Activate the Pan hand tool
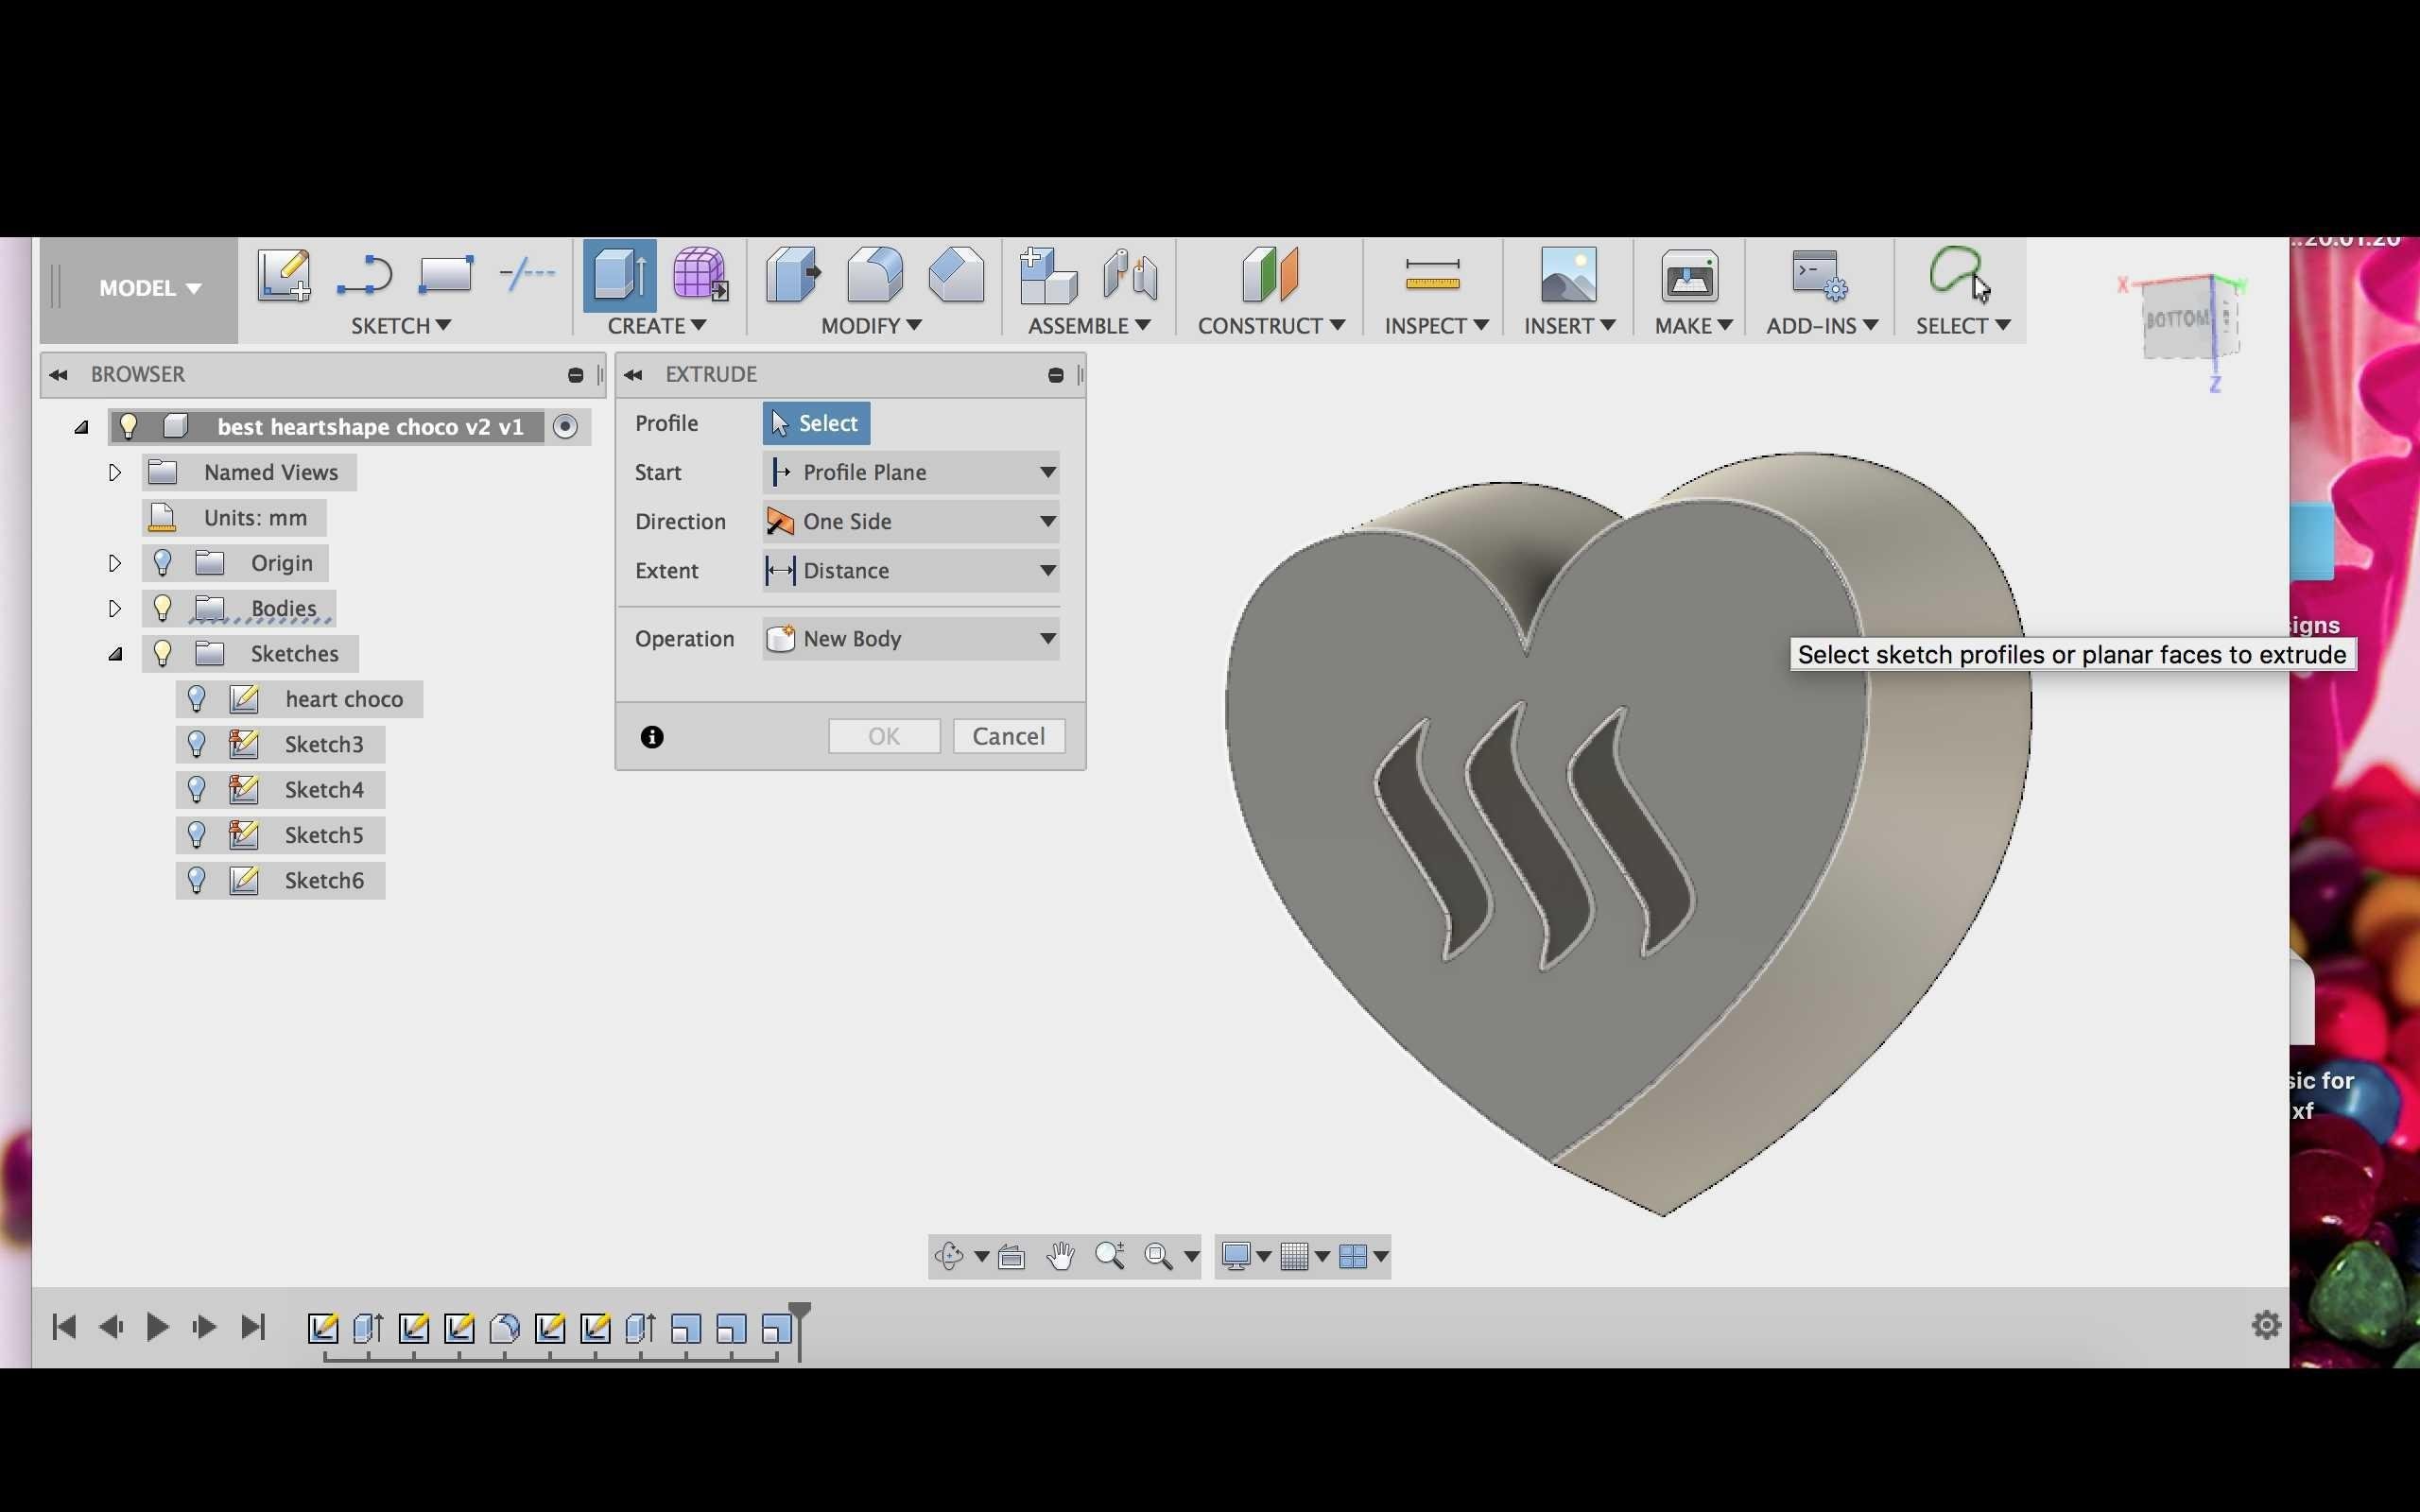Image resolution: width=2420 pixels, height=1512 pixels. click(x=1060, y=1256)
